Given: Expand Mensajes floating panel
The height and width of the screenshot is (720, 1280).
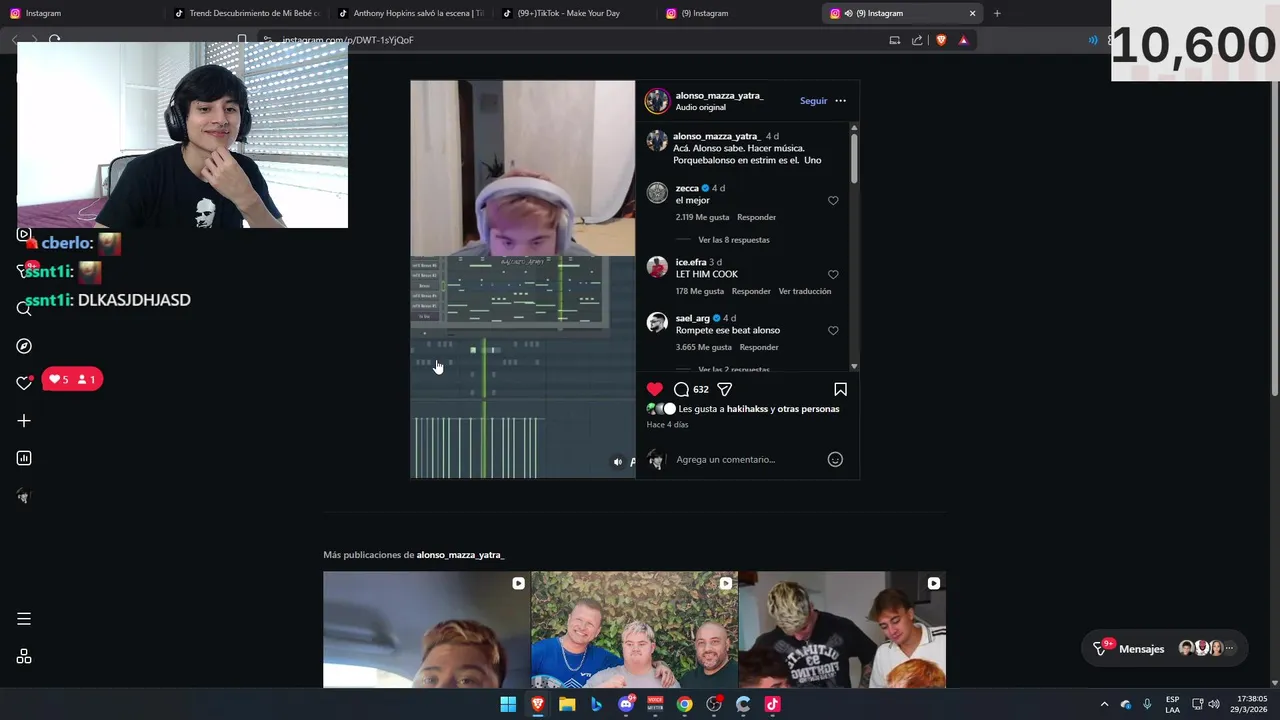Looking at the screenshot, I should [x=1165, y=648].
